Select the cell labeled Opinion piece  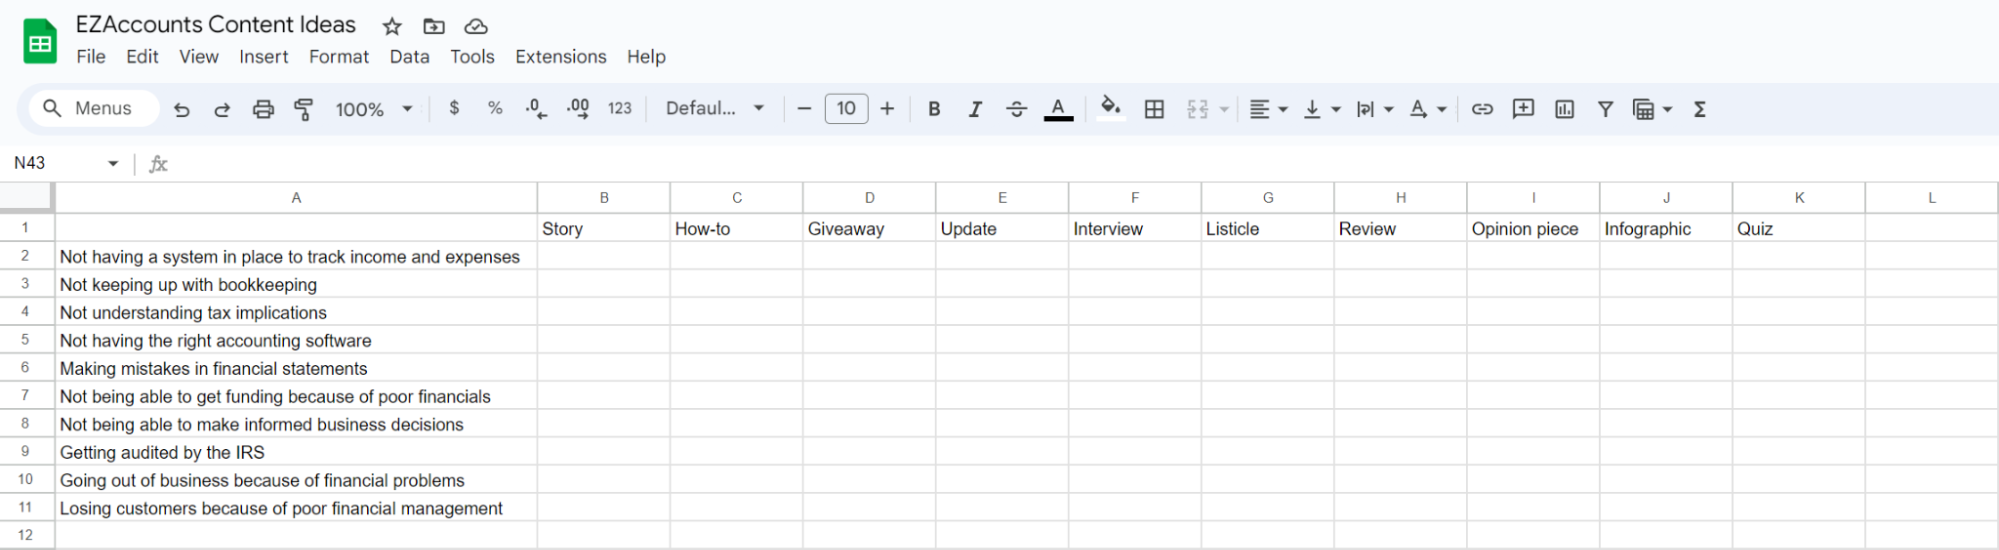(1533, 229)
